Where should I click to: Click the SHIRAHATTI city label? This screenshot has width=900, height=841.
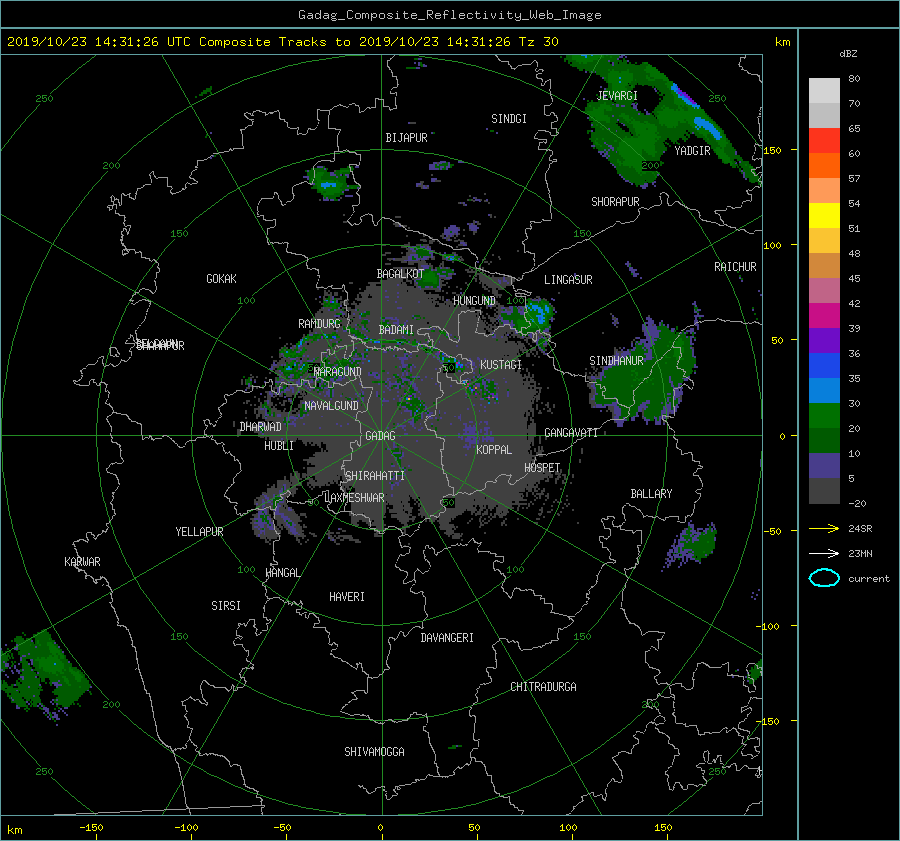pos(375,476)
